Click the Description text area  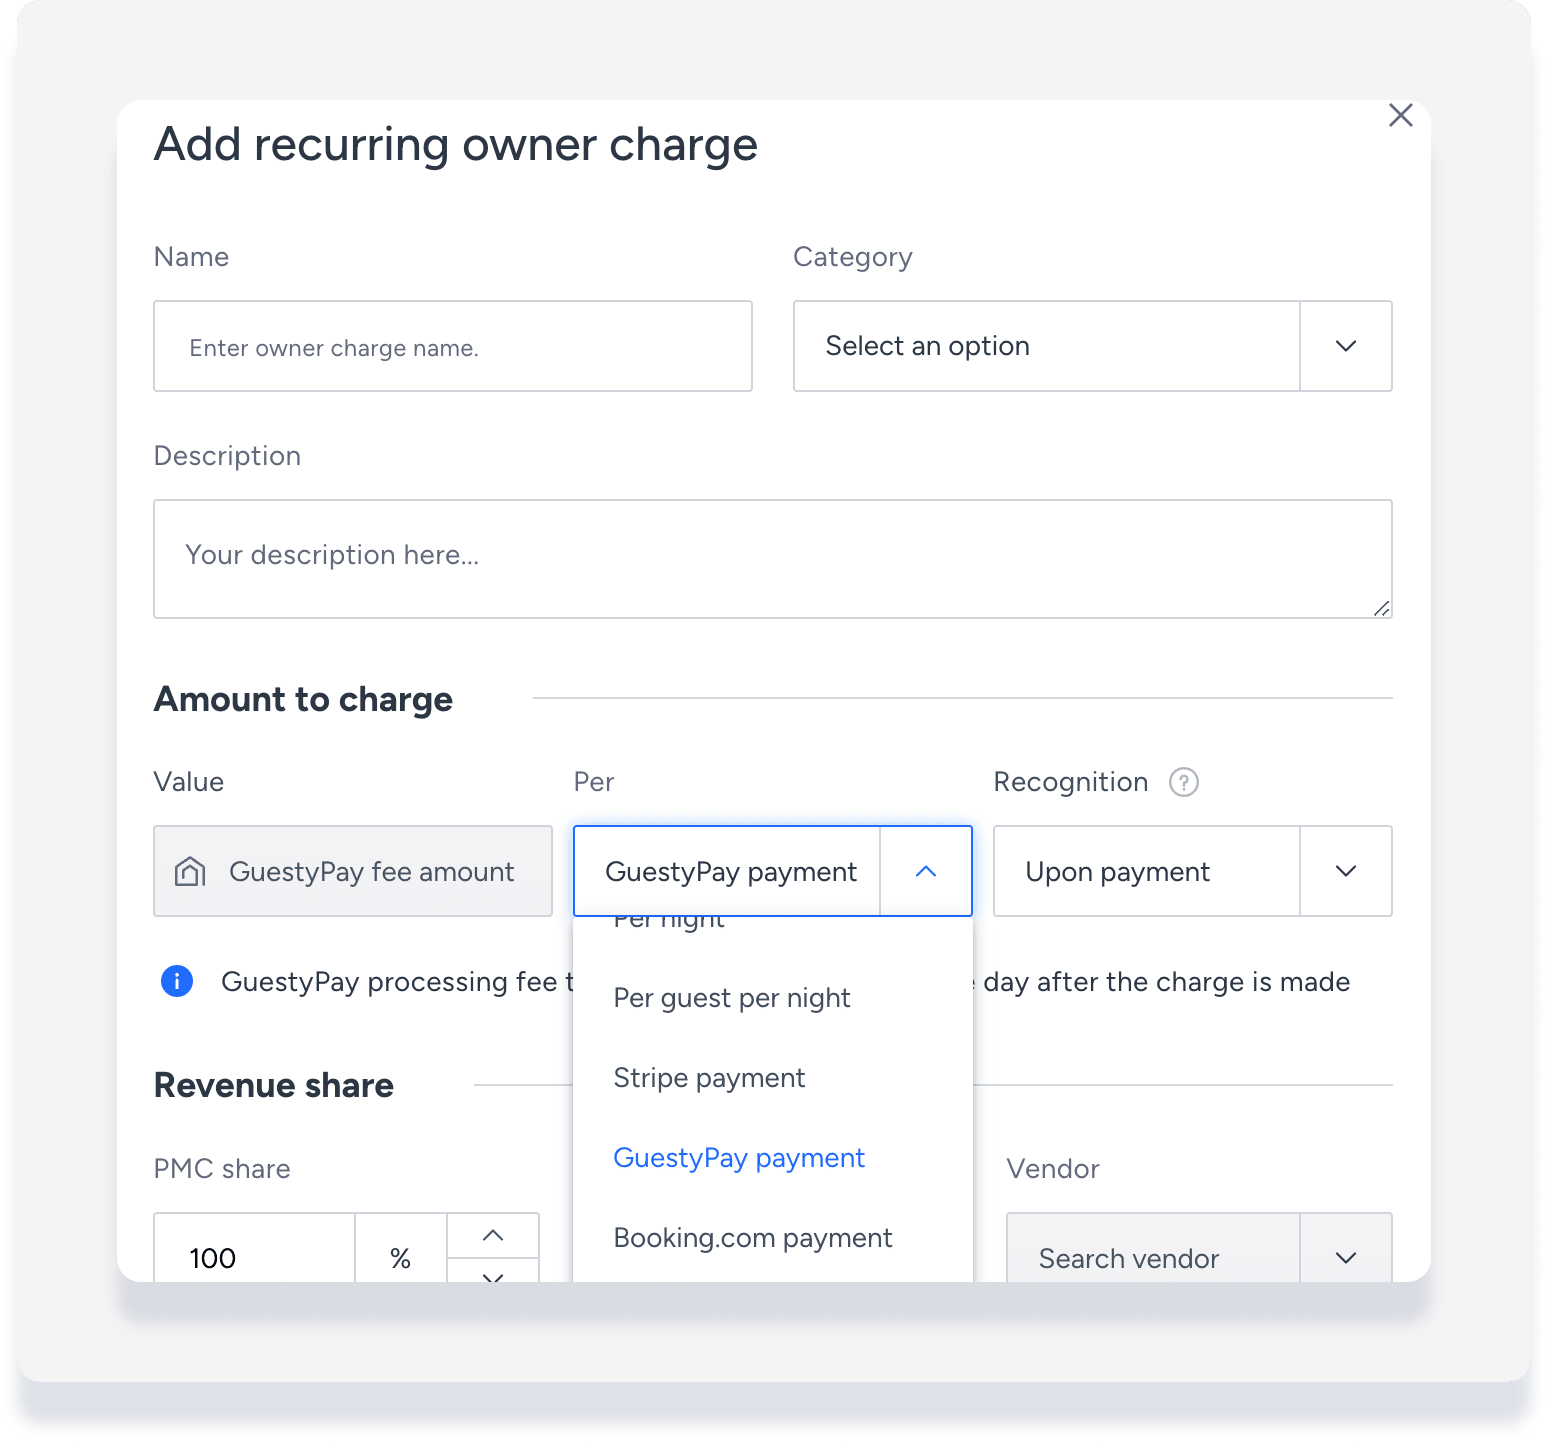click(x=773, y=559)
